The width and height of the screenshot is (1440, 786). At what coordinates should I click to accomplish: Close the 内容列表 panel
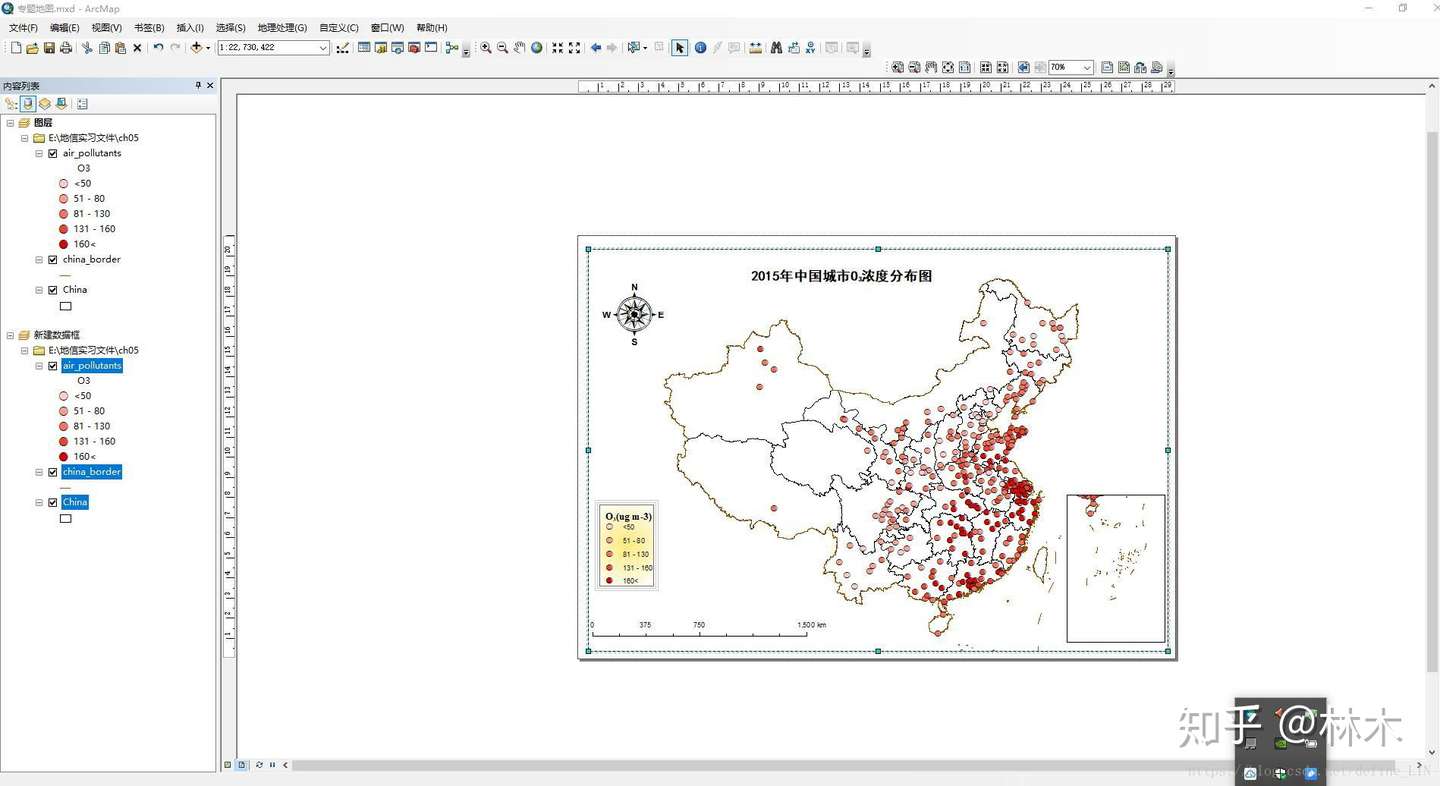pyautogui.click(x=210, y=86)
